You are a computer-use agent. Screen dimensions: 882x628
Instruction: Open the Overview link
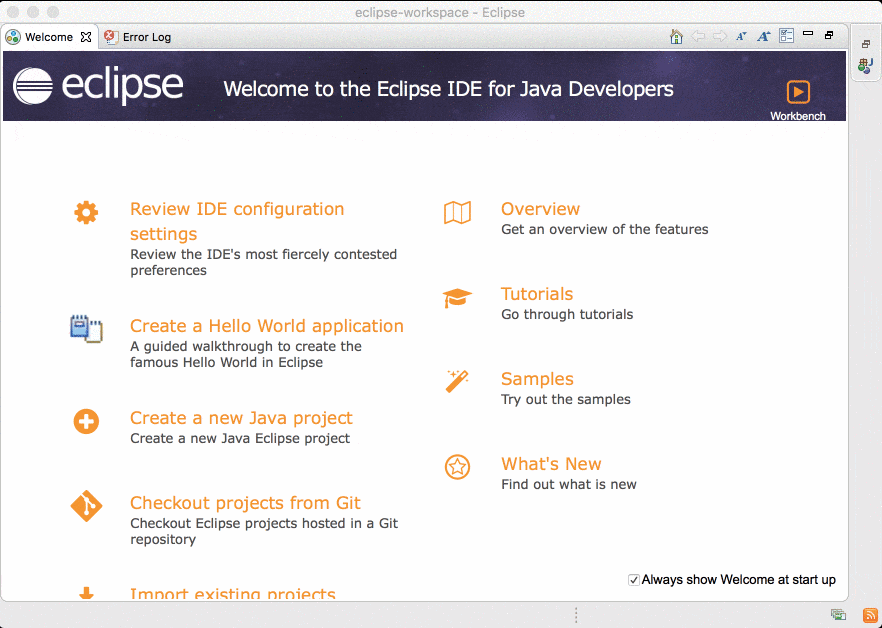[x=540, y=209]
